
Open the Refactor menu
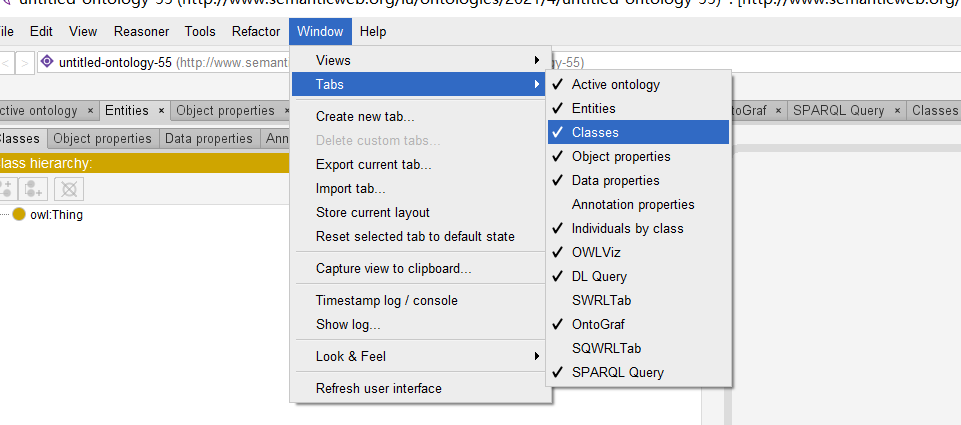pos(256,32)
